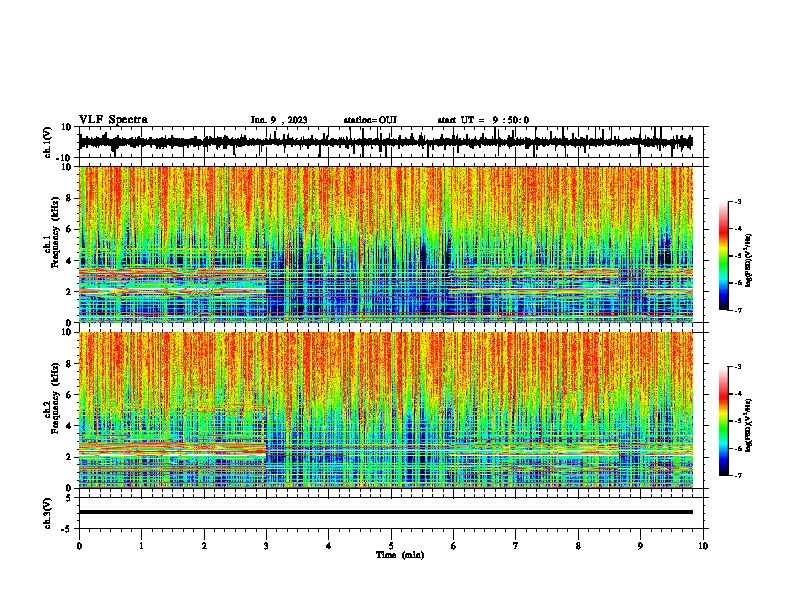Click time axis tick label "4"

tap(329, 546)
